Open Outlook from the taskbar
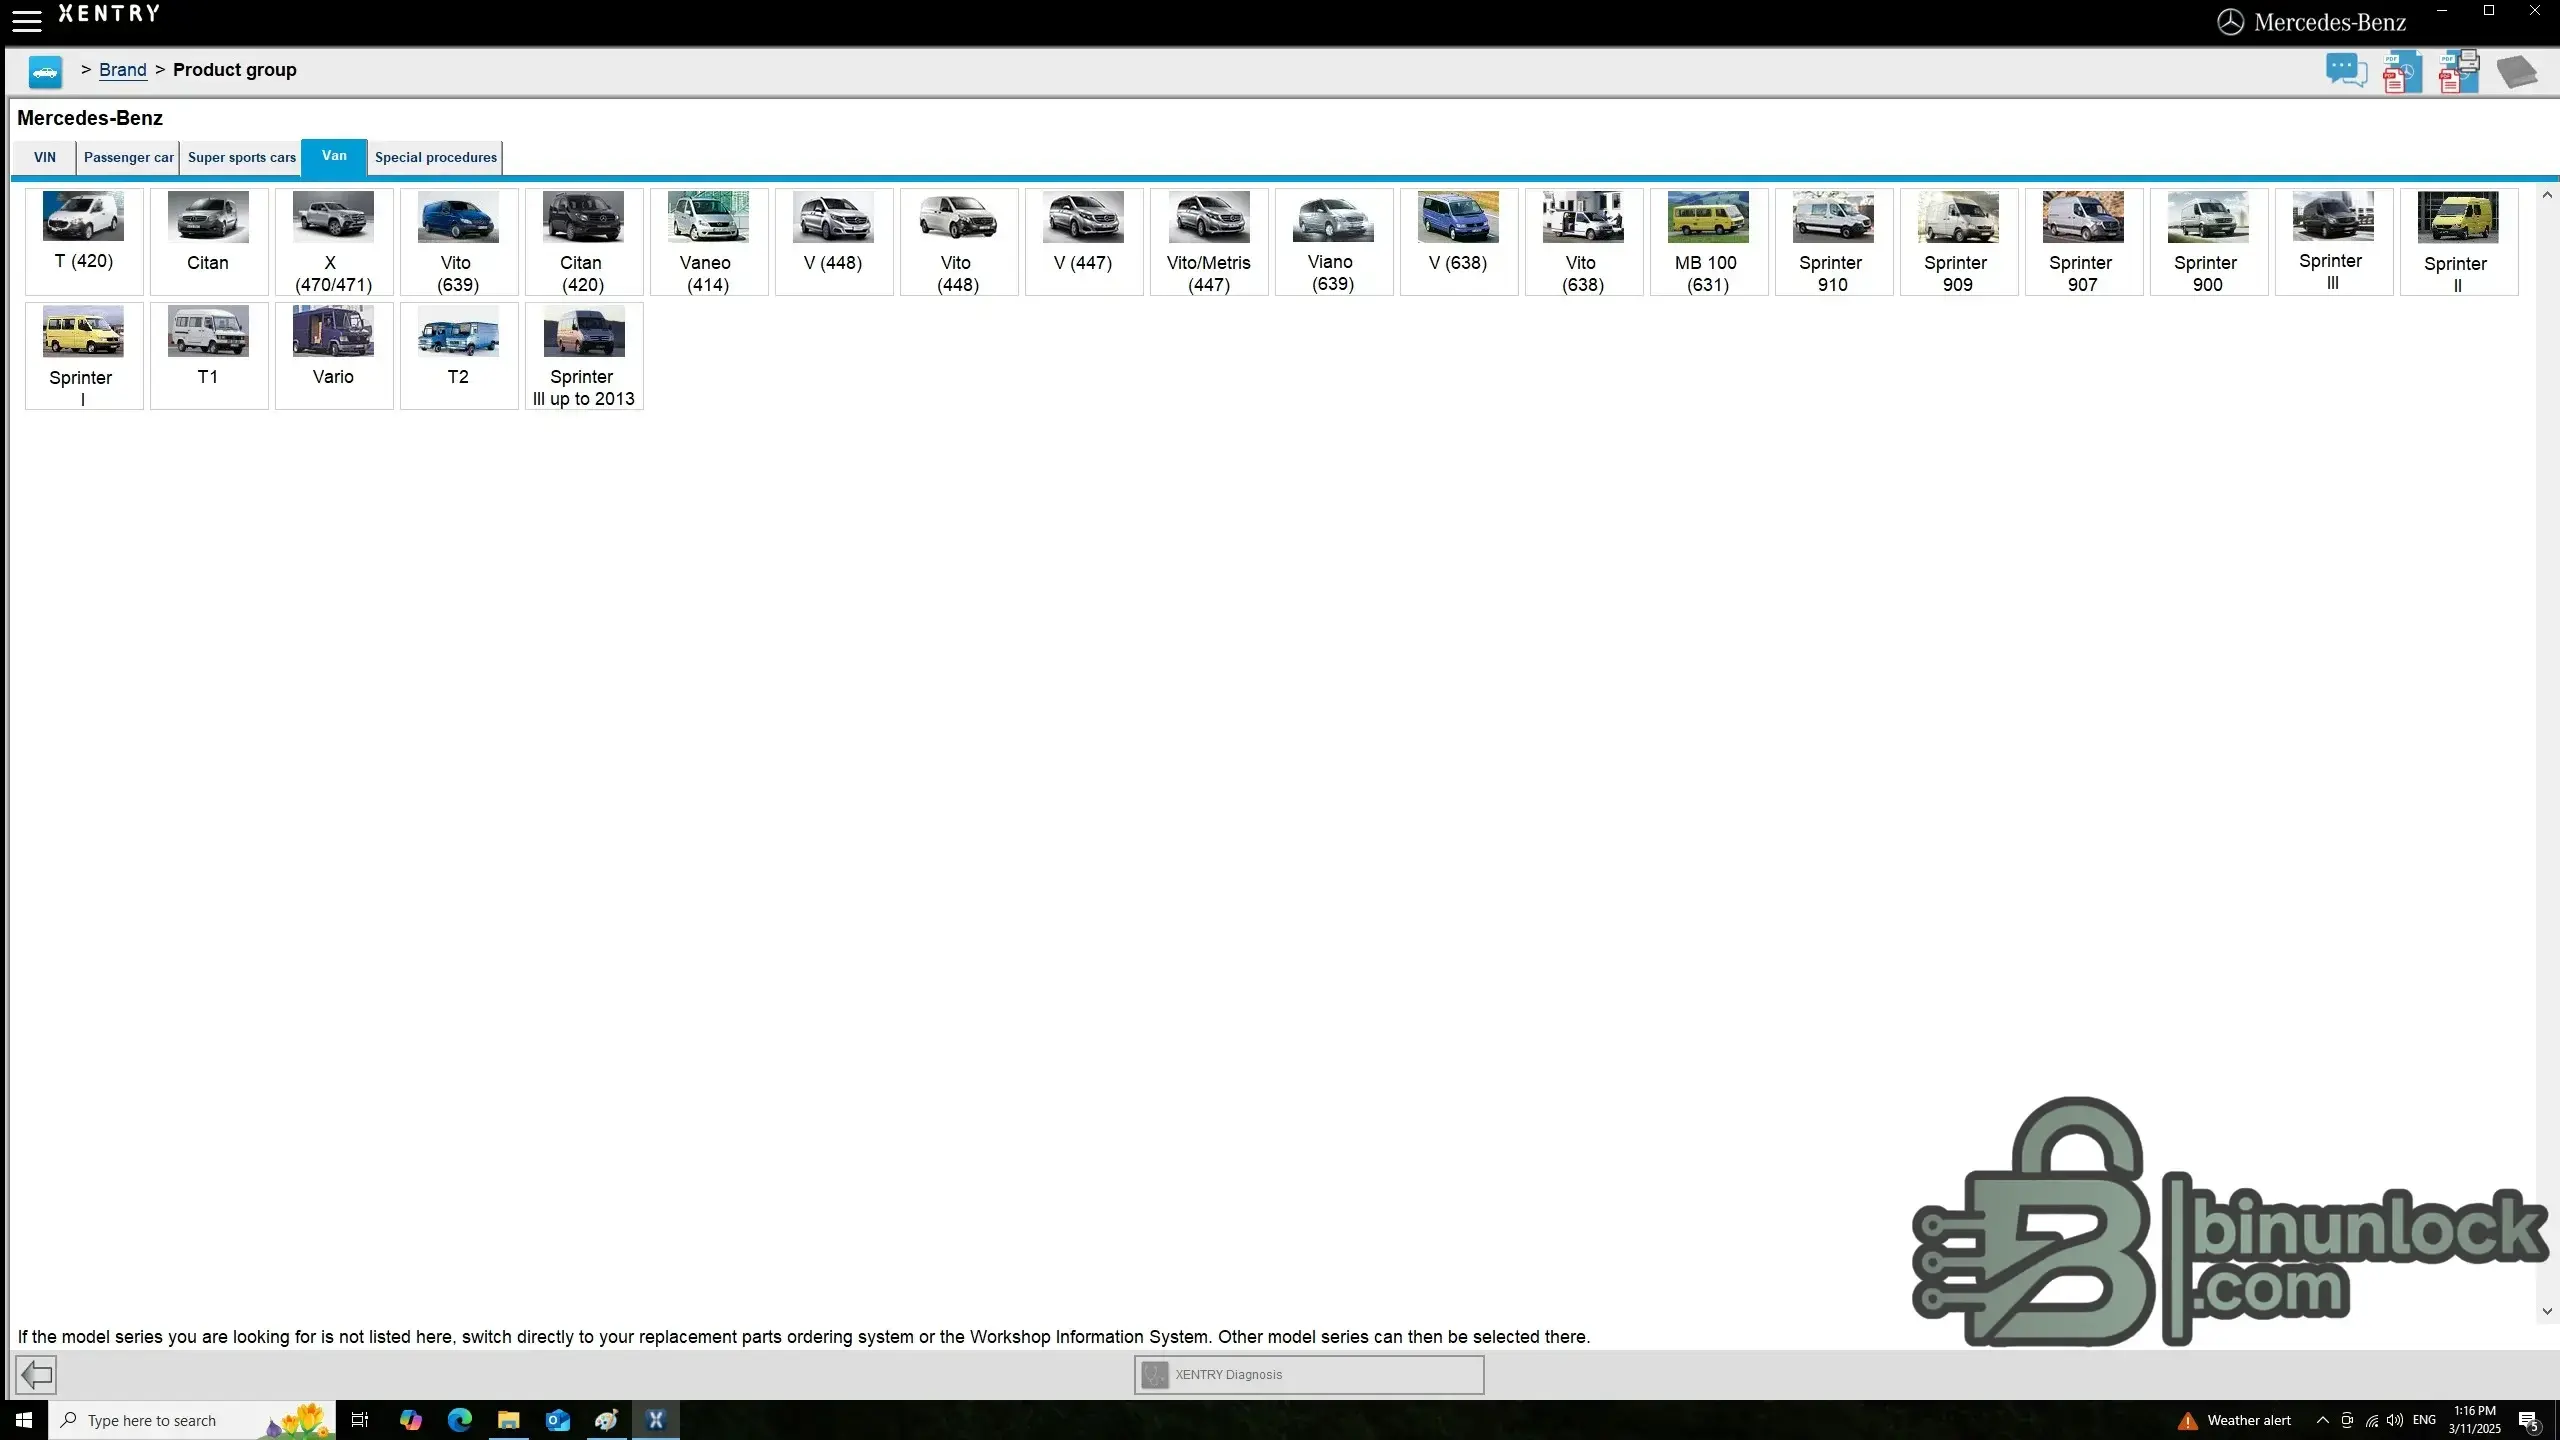 point(557,1420)
